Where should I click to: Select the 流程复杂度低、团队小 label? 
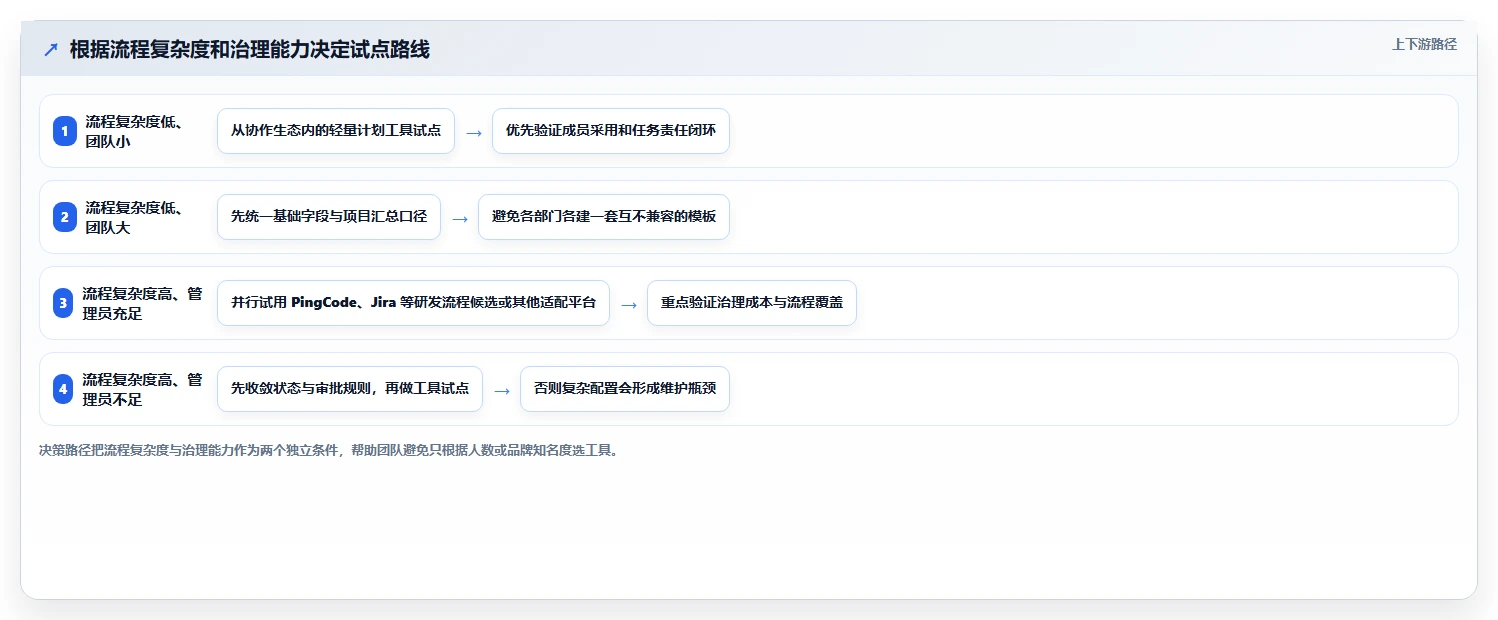pyautogui.click(x=133, y=131)
